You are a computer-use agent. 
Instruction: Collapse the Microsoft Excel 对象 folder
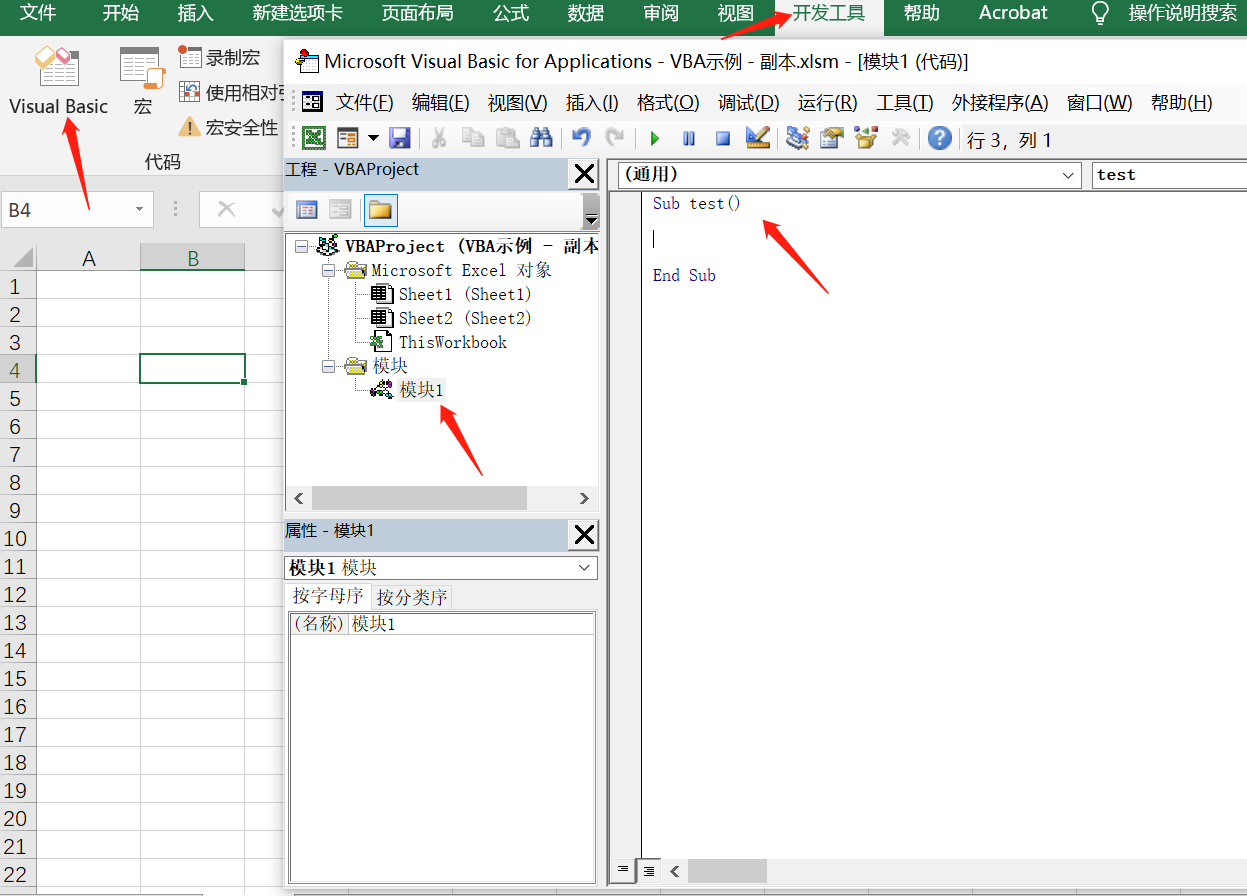(x=328, y=270)
